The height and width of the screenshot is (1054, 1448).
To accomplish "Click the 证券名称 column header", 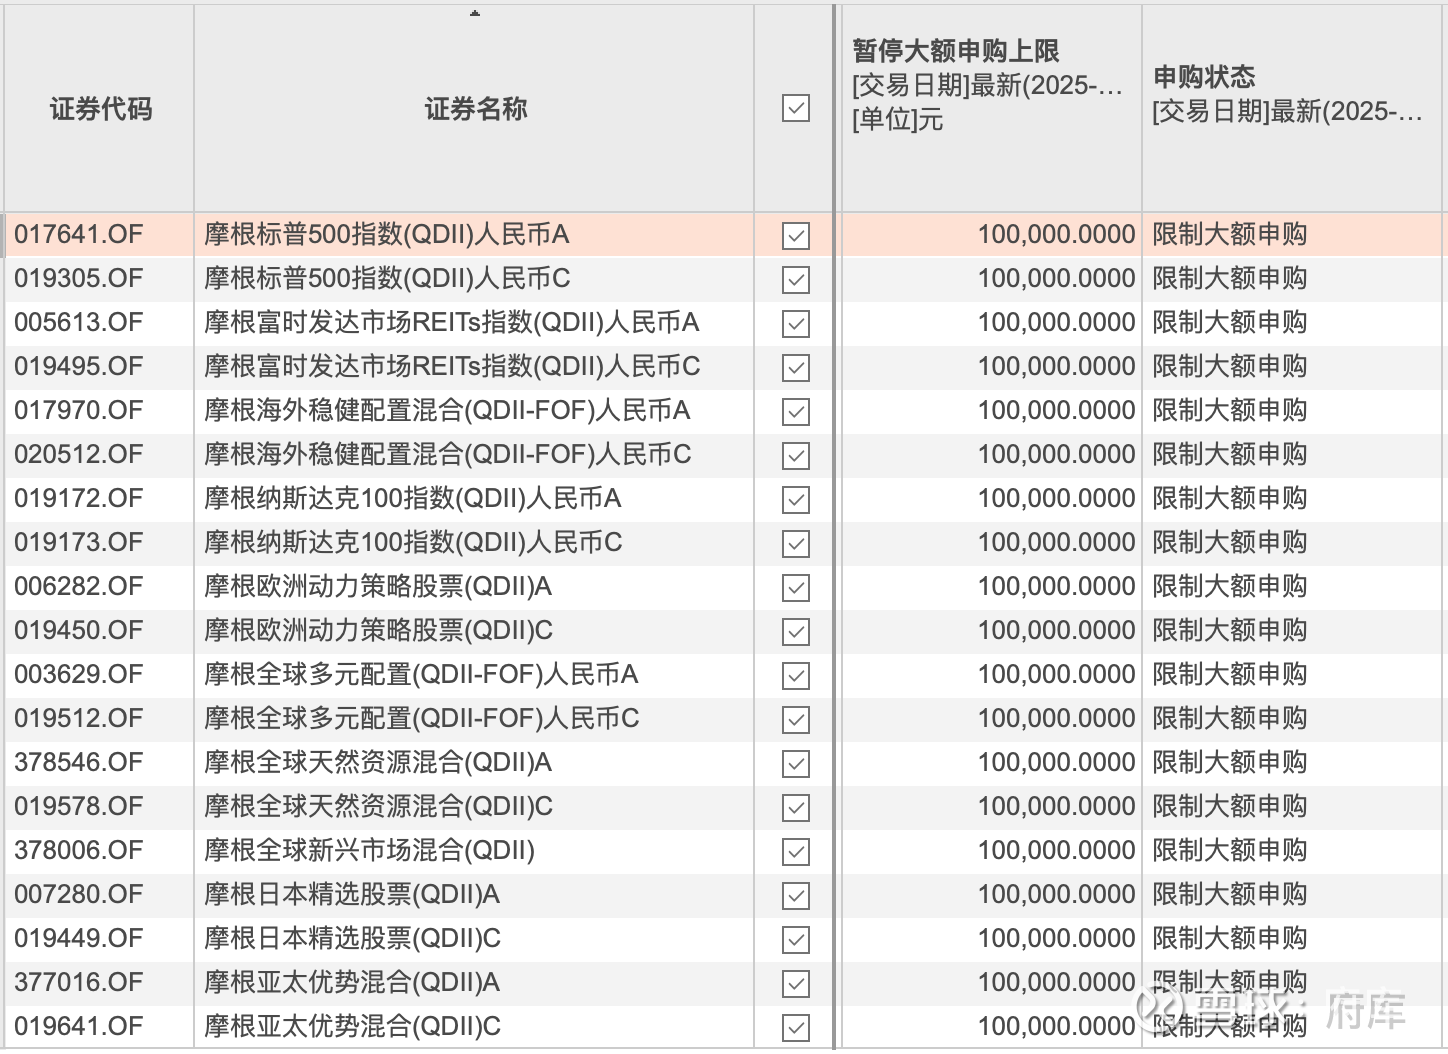I will tap(473, 110).
